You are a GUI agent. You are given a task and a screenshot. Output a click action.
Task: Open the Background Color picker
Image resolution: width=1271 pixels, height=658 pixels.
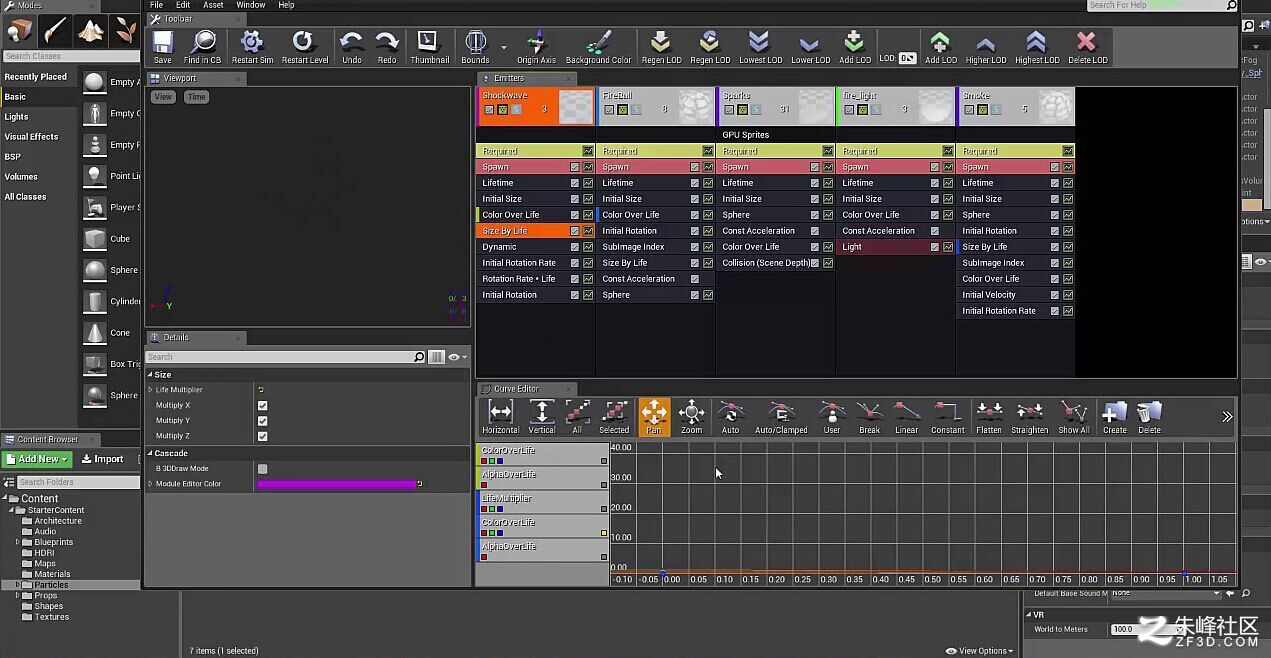598,47
